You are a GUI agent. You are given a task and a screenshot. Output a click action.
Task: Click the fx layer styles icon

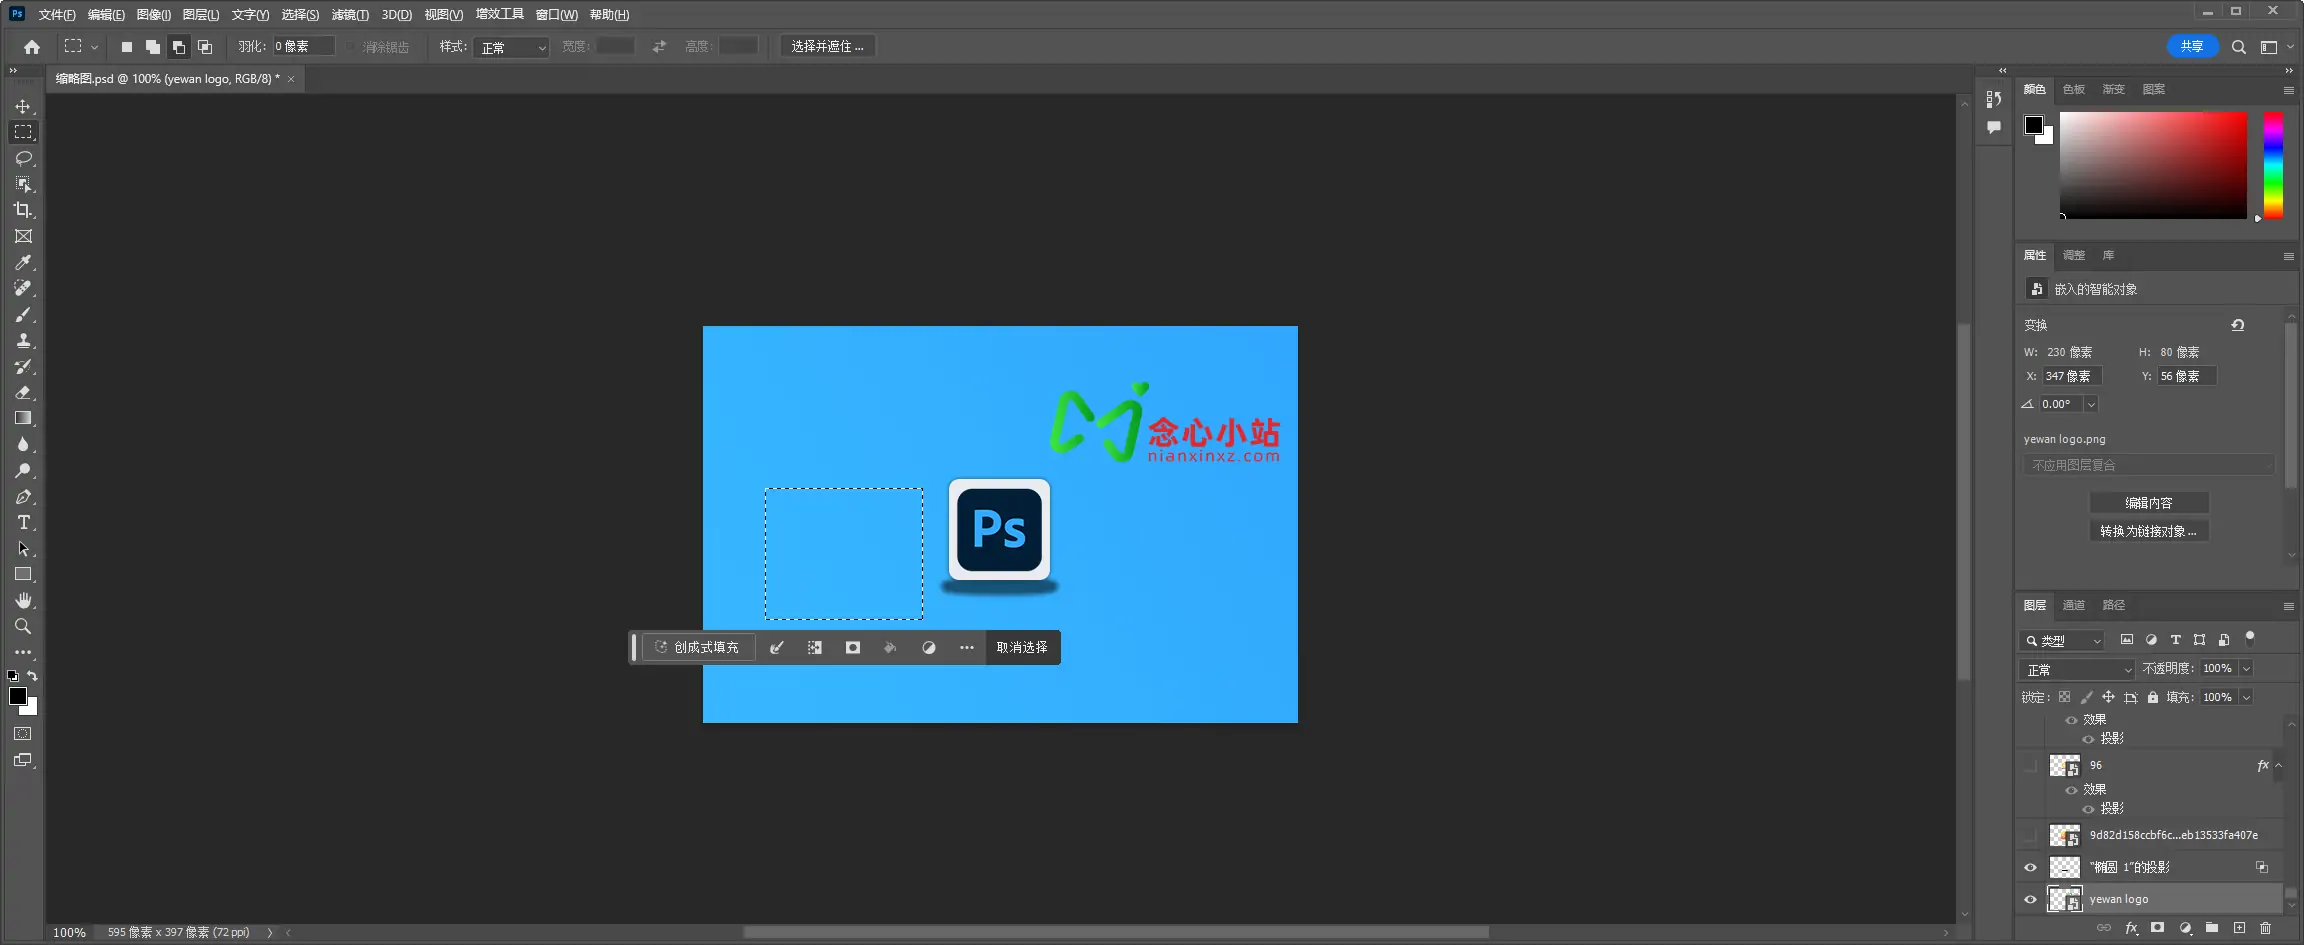[x=2131, y=928]
